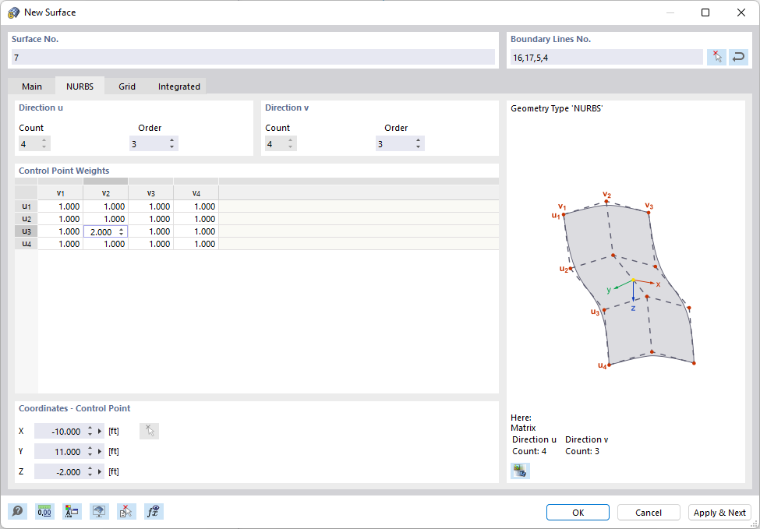The image size is (760, 529).
Task: Click weight cell at u3, v3
Action: click(x=151, y=231)
